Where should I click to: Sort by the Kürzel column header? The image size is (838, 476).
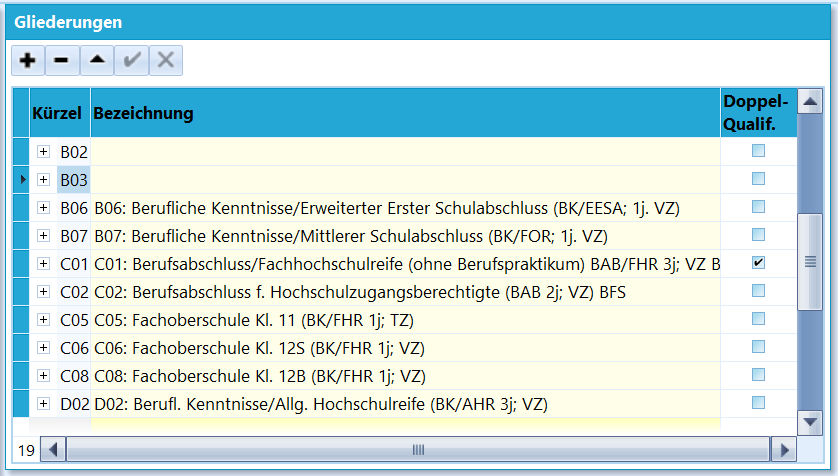click(x=60, y=113)
